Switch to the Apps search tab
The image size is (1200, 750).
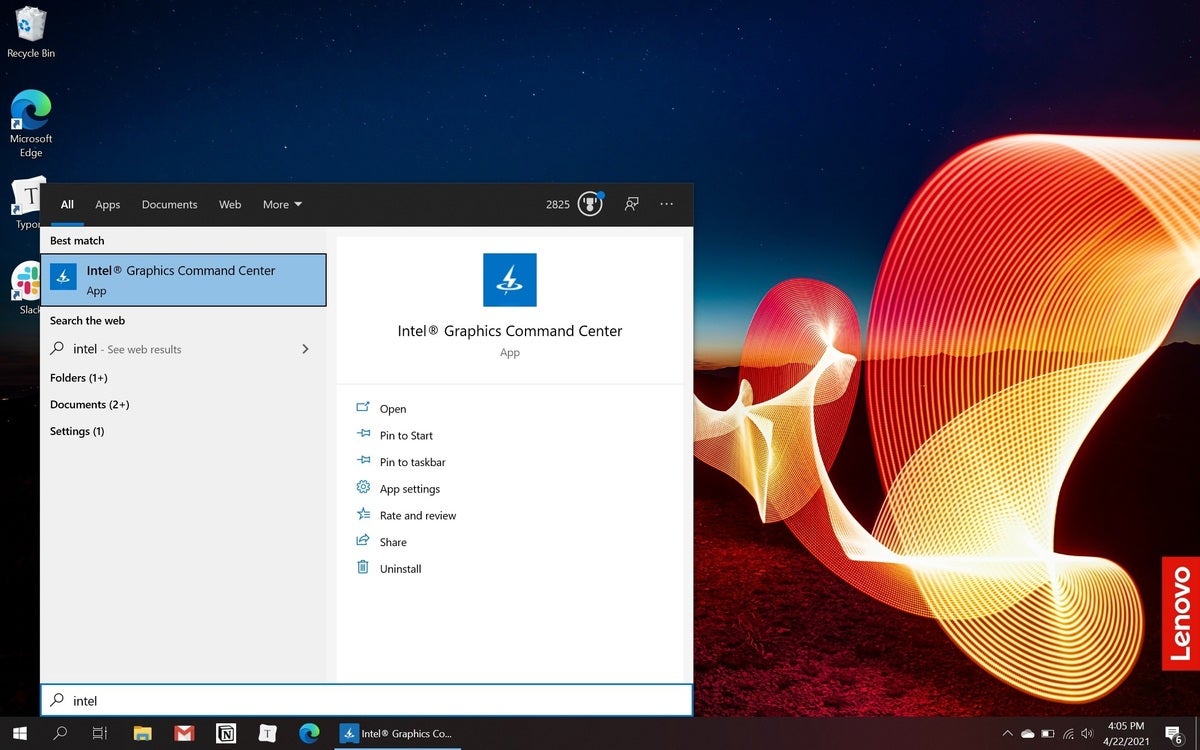(108, 204)
